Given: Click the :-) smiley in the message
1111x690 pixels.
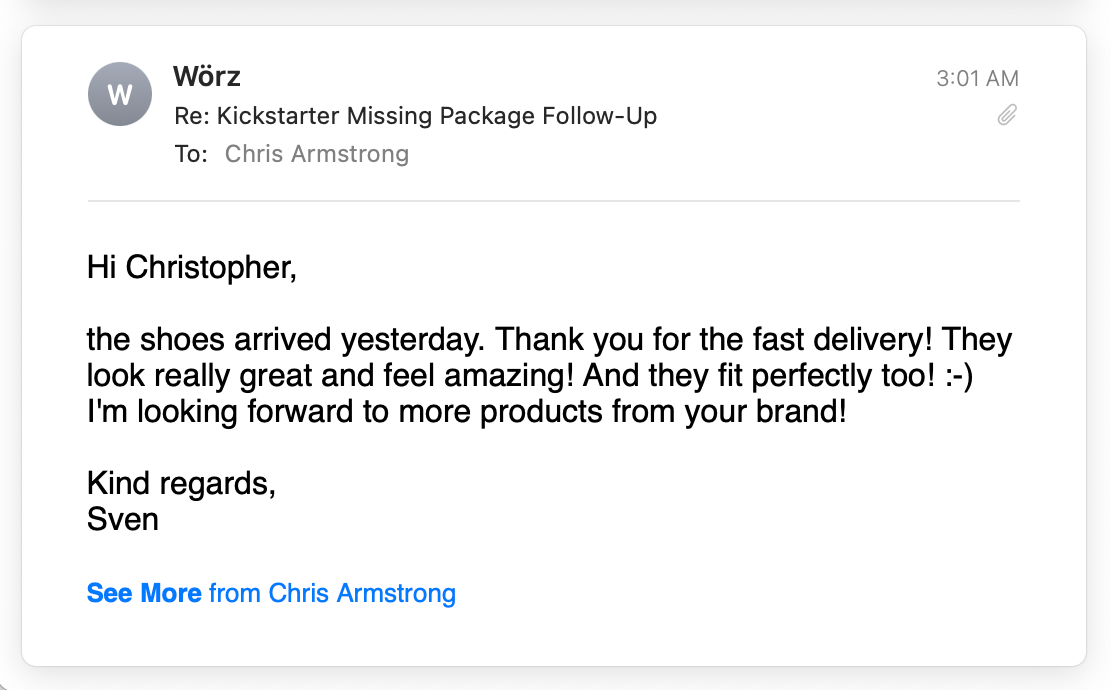Looking at the screenshot, I should [x=959, y=375].
